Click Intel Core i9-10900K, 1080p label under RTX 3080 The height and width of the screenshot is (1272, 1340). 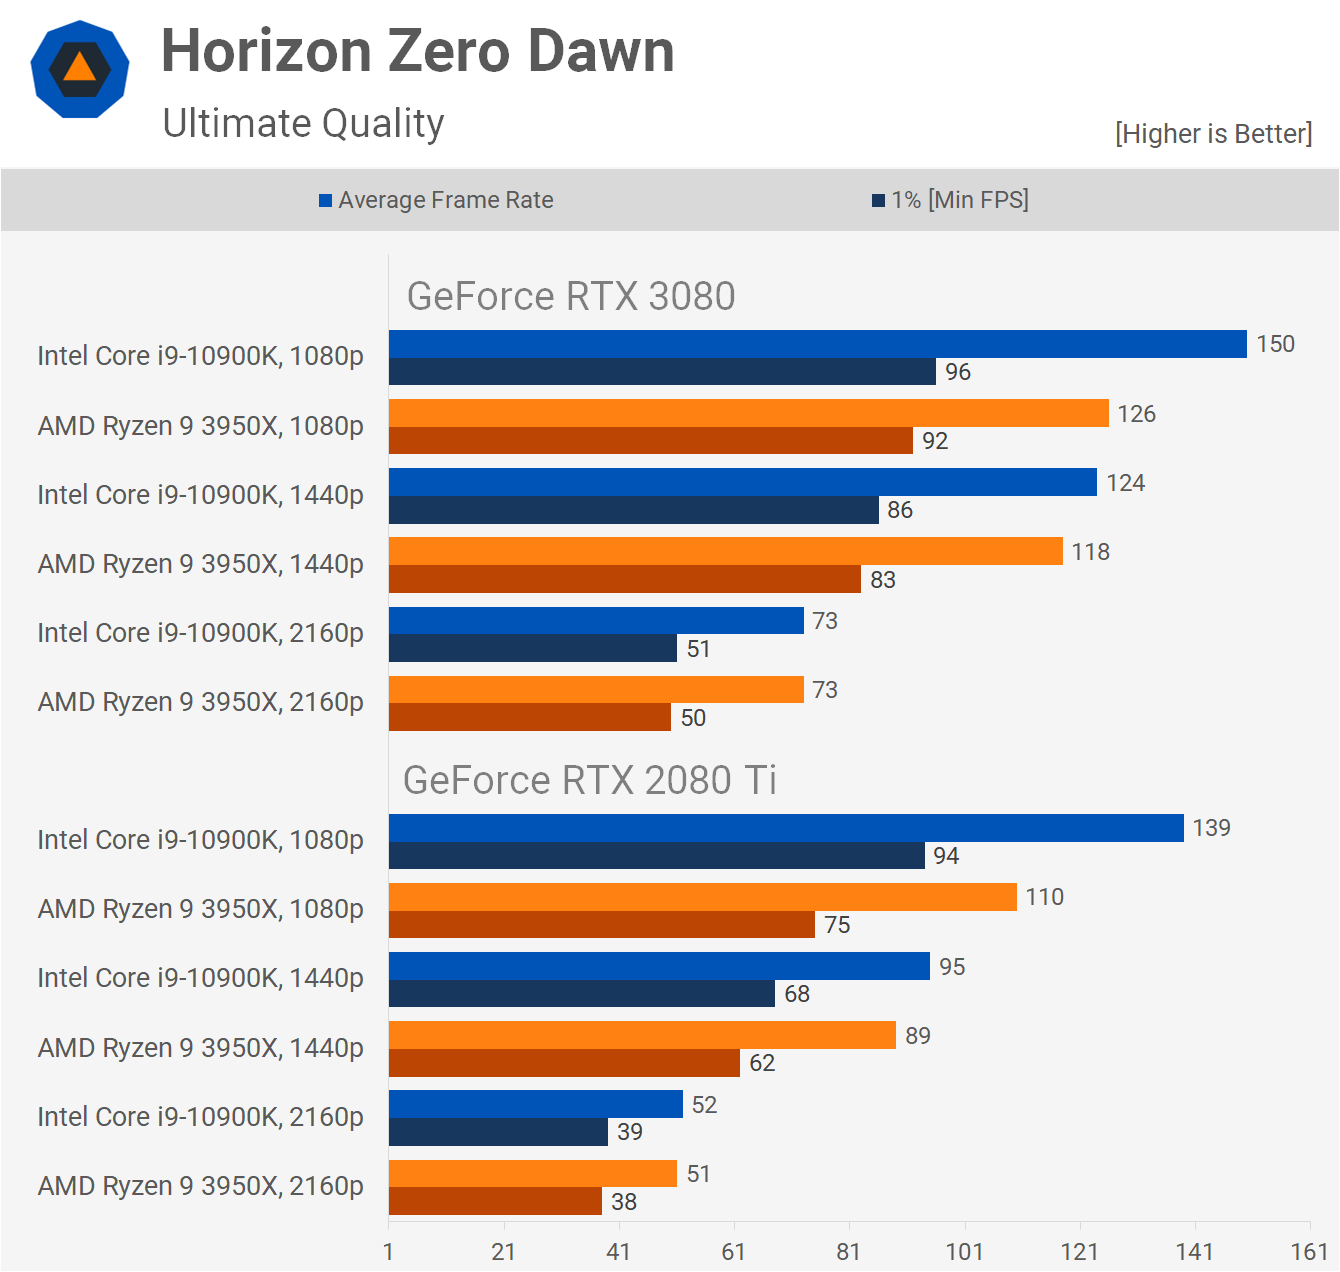201,356
